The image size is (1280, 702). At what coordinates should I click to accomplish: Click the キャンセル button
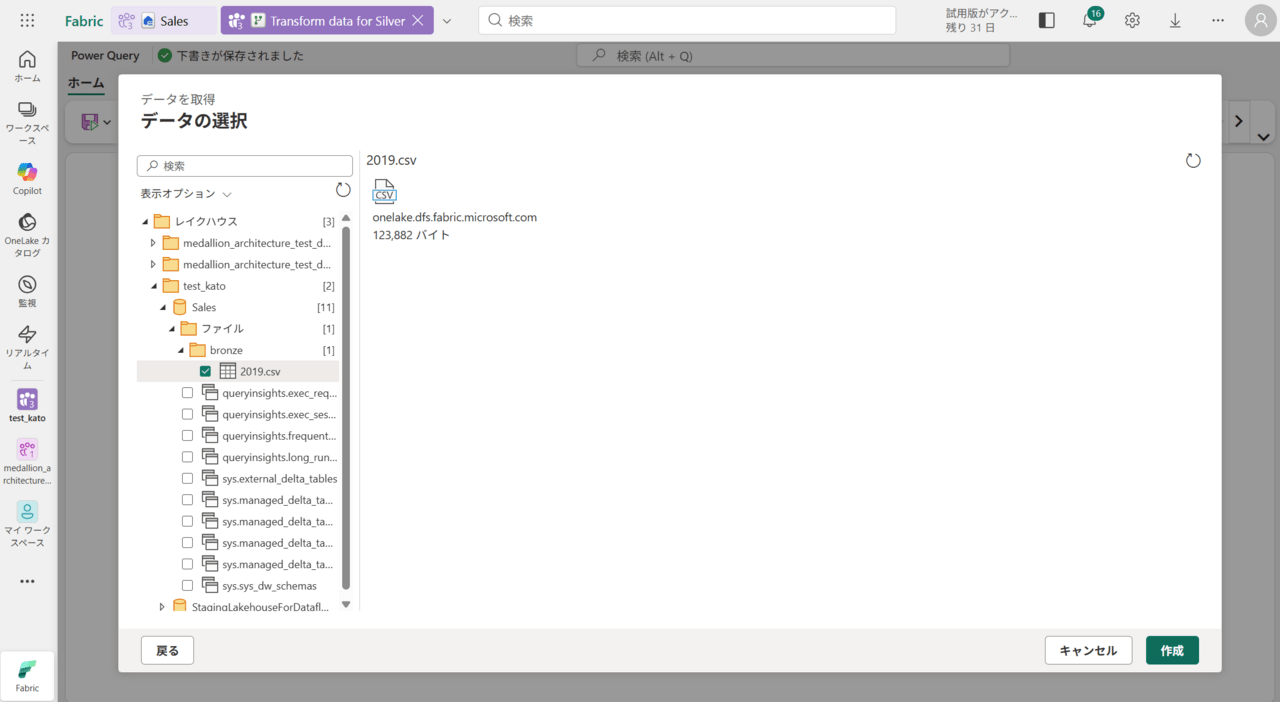(x=1088, y=650)
